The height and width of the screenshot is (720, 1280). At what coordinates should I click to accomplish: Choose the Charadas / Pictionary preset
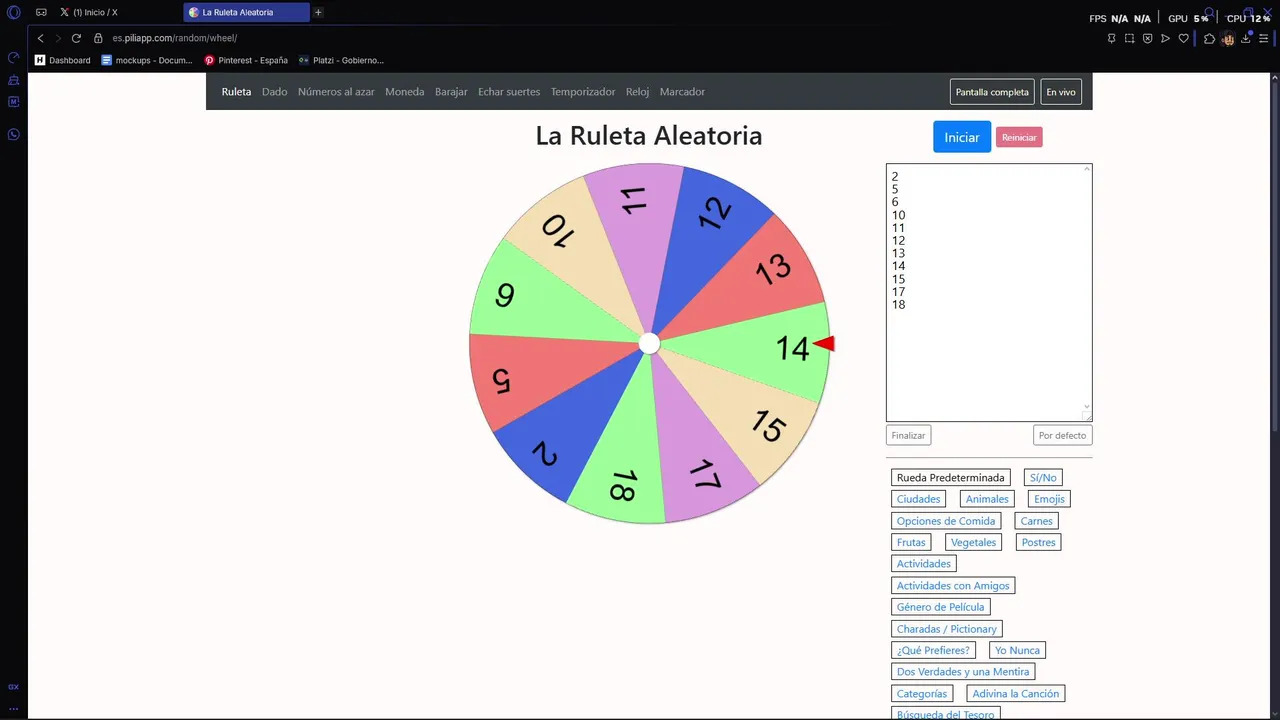pos(946,629)
